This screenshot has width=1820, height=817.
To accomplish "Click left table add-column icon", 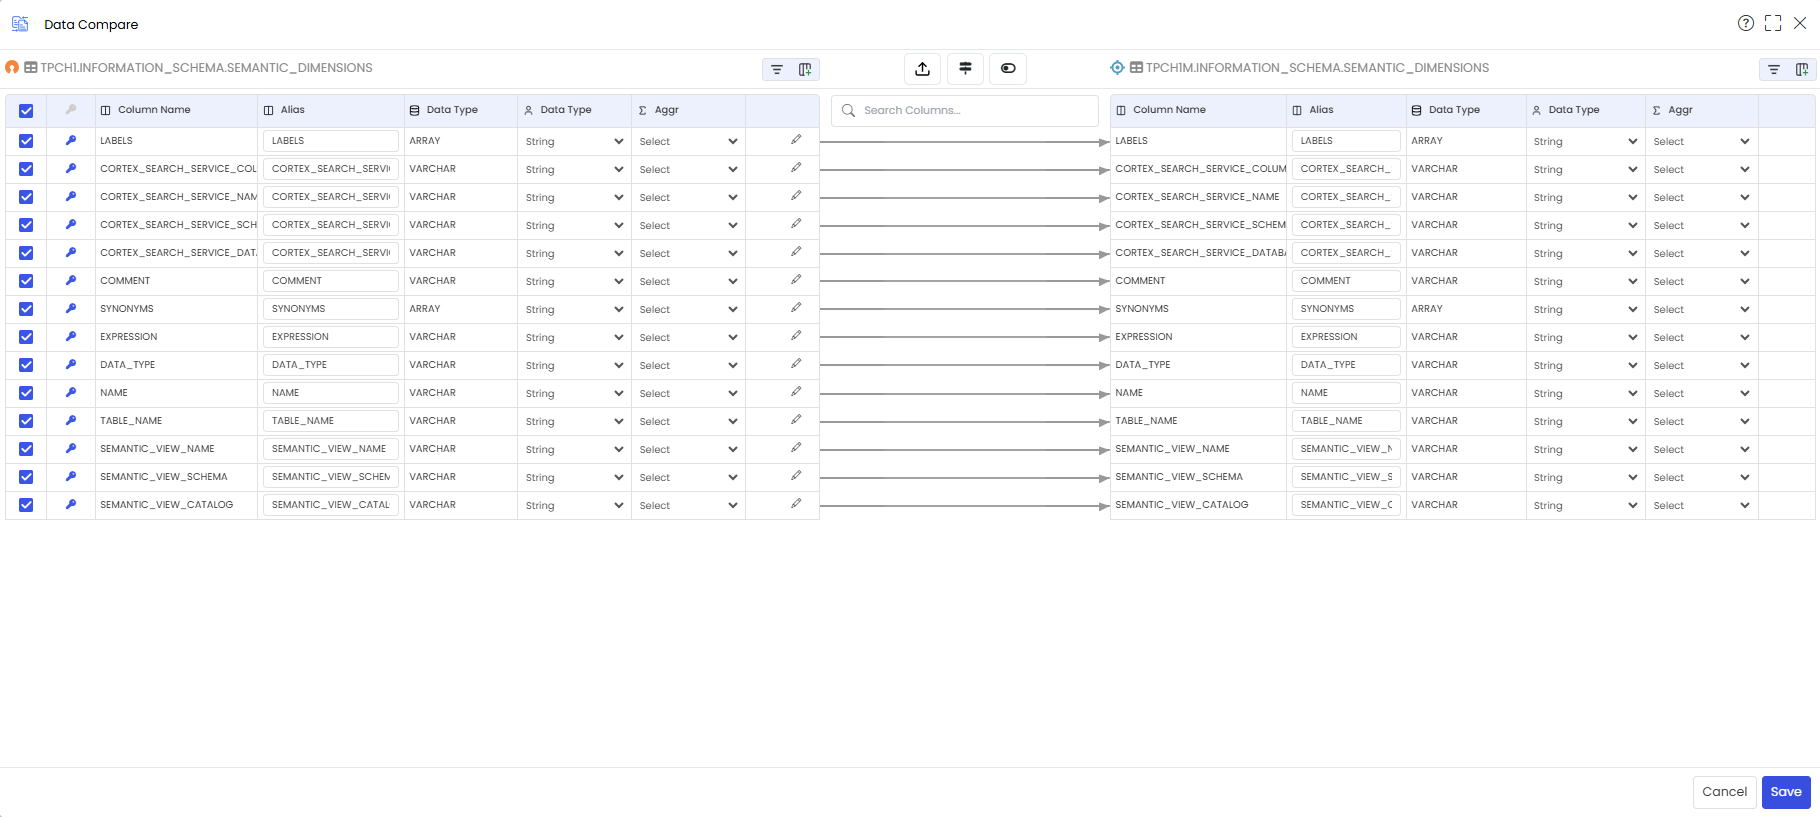I will 805,69.
